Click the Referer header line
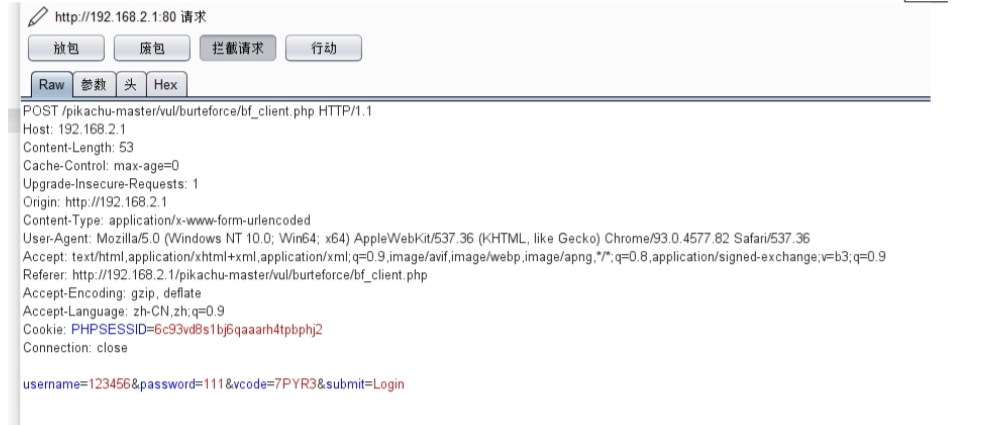Viewport: 999px width, 425px height. click(x=225, y=275)
